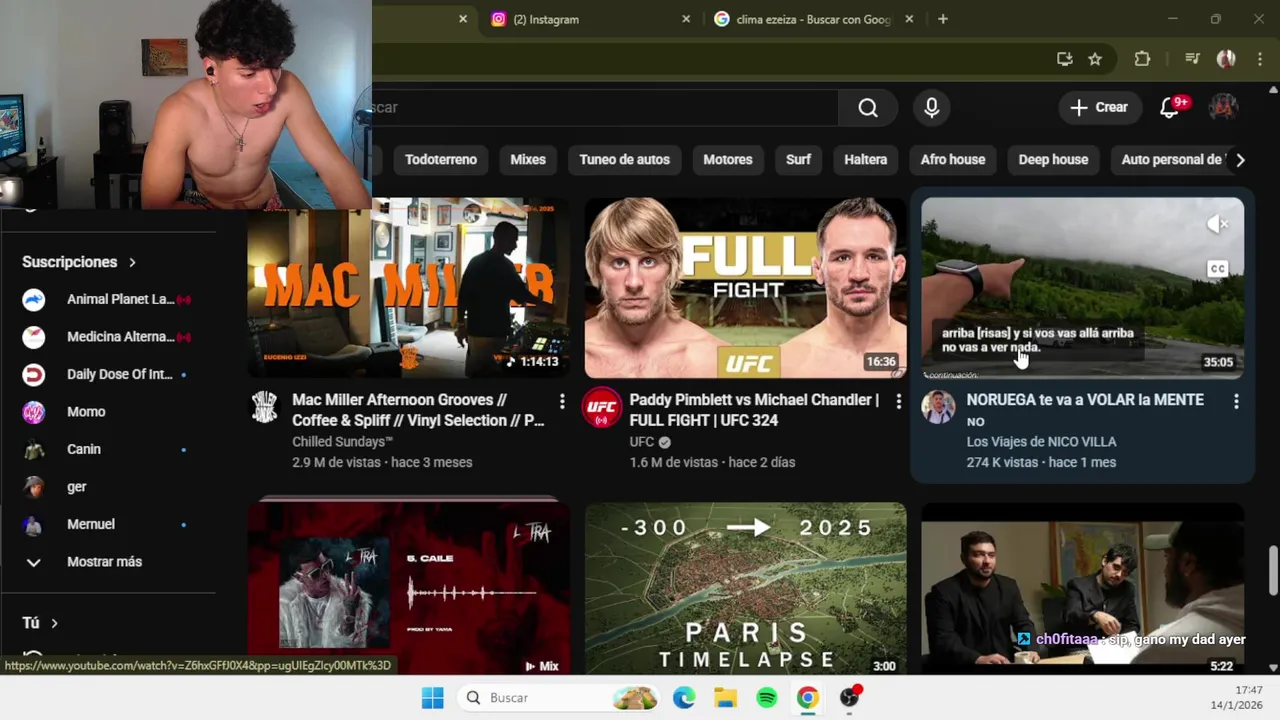Switch to Chrome in taskbar
This screenshot has width=1280, height=720.
(x=808, y=698)
